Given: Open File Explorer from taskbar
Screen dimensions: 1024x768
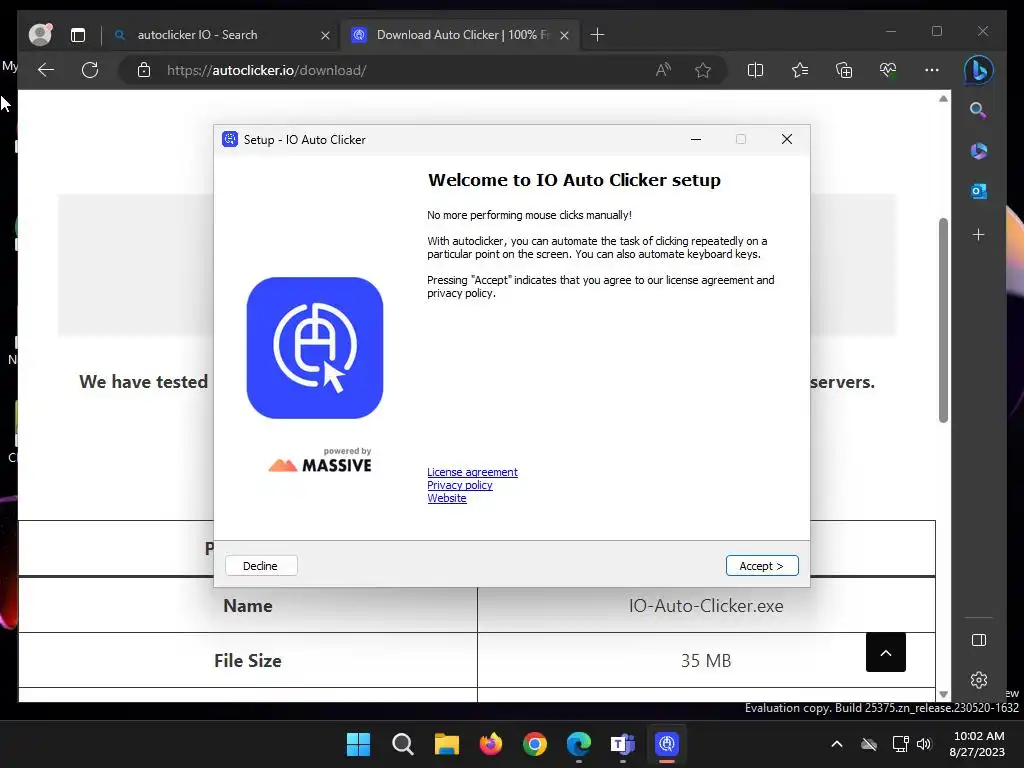Looking at the screenshot, I should (x=447, y=744).
